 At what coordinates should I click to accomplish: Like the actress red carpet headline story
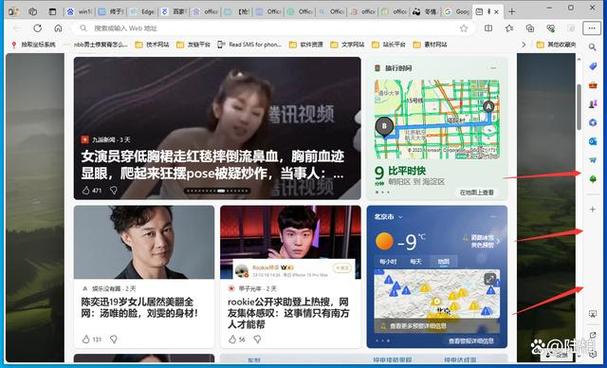(x=86, y=190)
